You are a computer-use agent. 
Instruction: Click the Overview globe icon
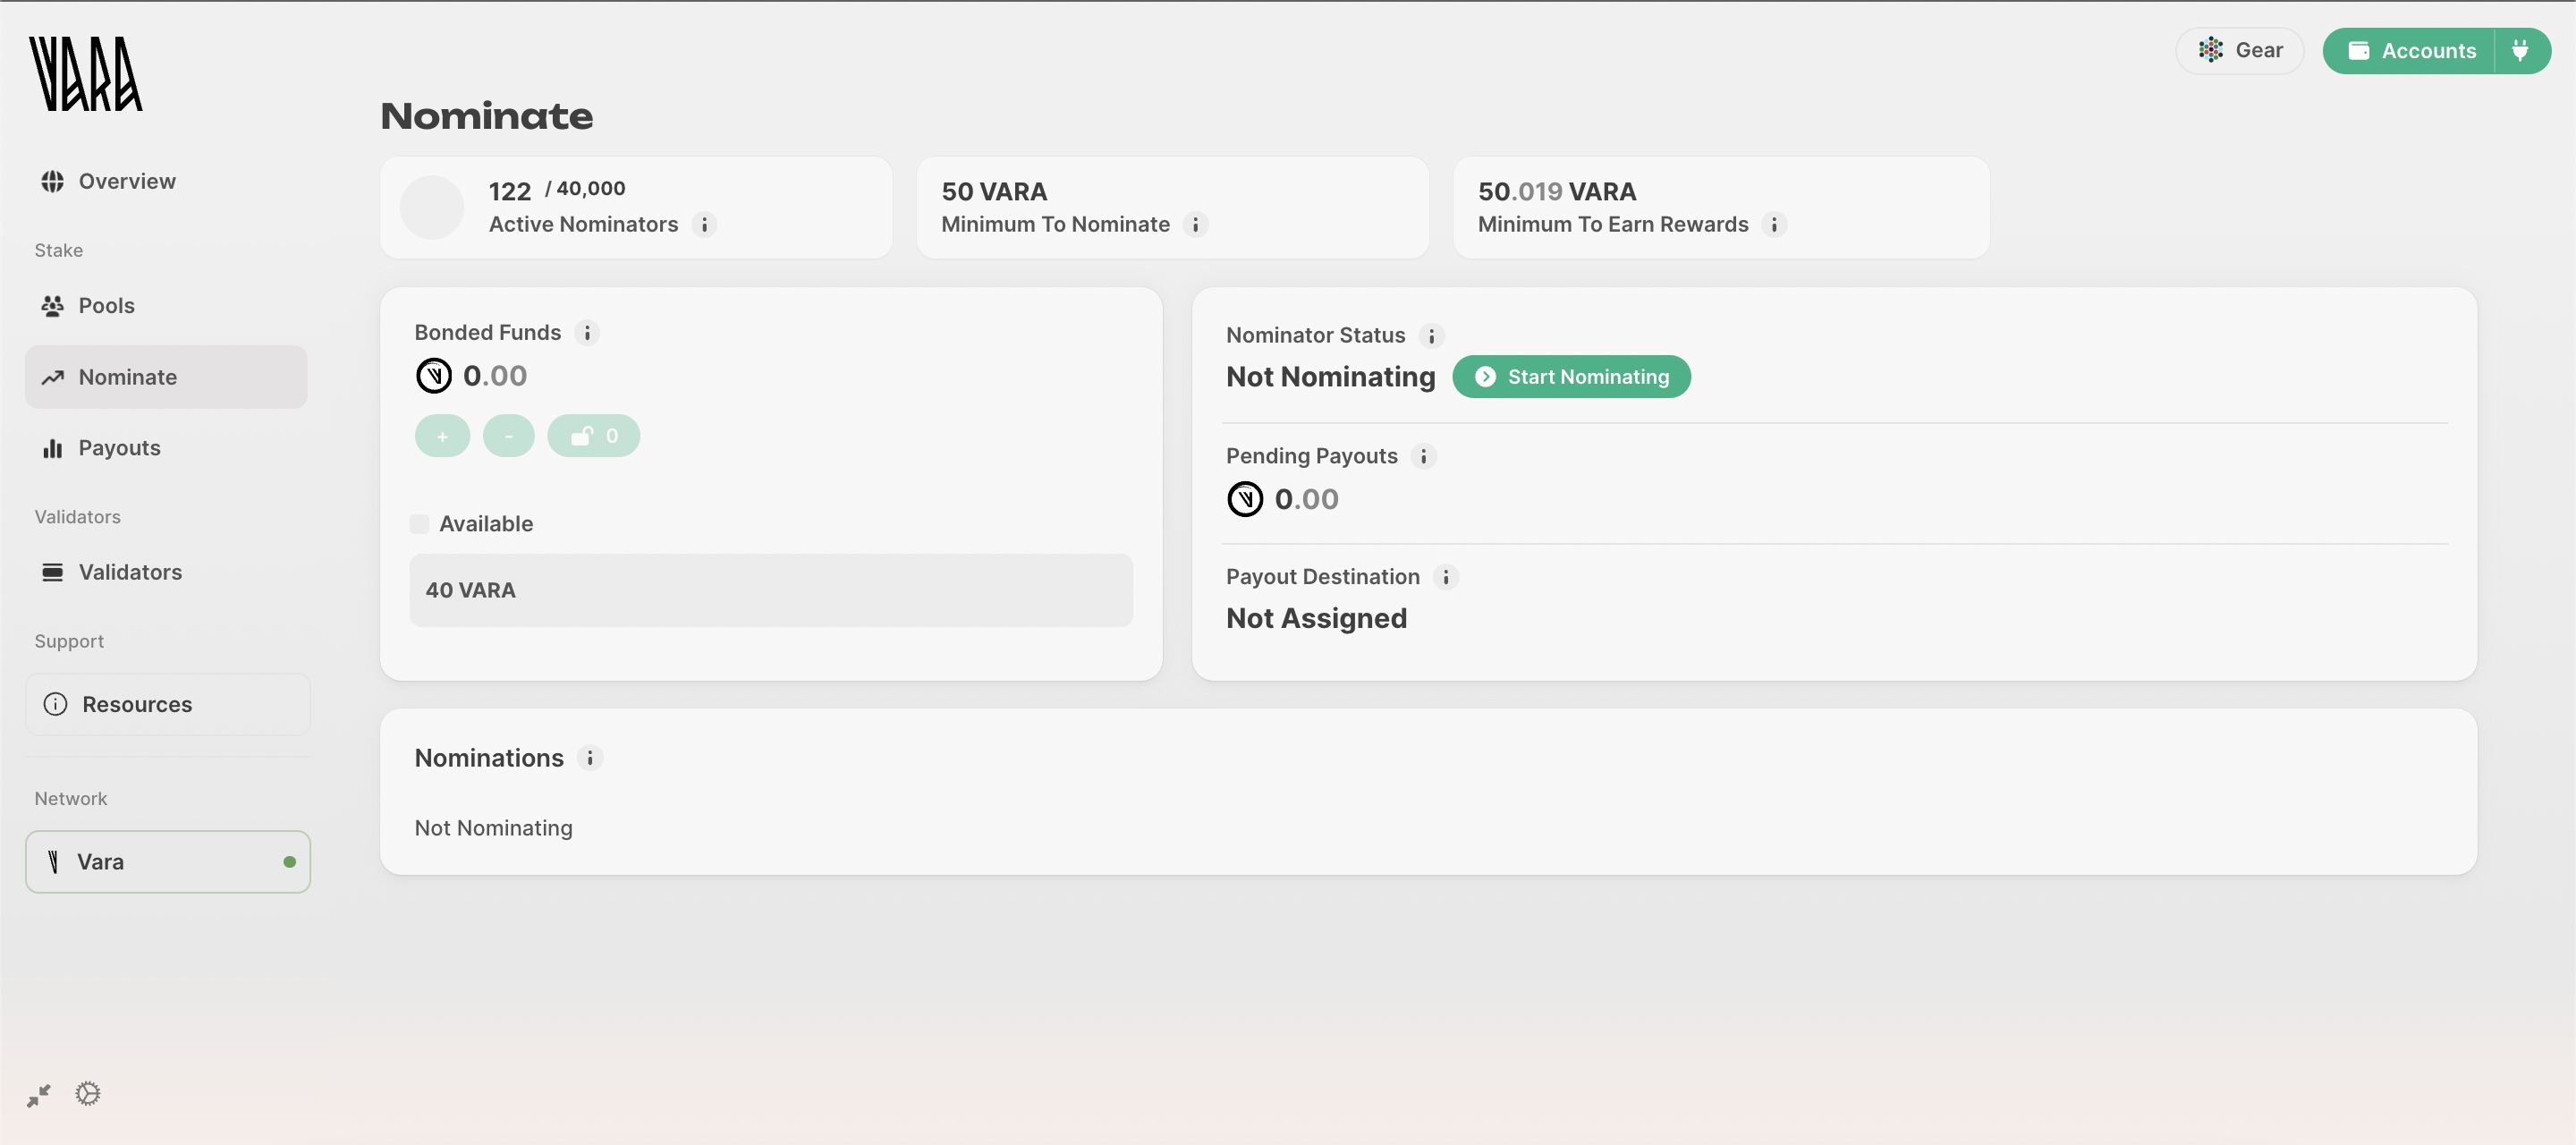53,181
